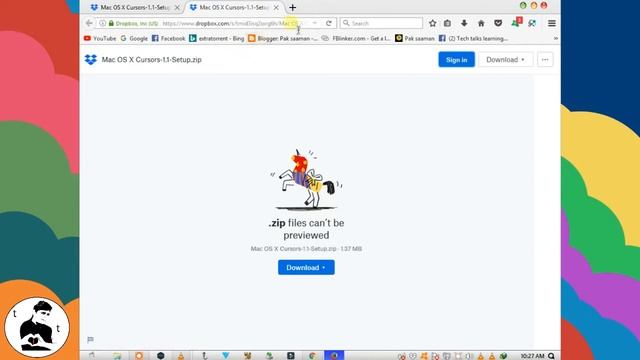Show more bookmarks chevron

(x=556, y=38)
